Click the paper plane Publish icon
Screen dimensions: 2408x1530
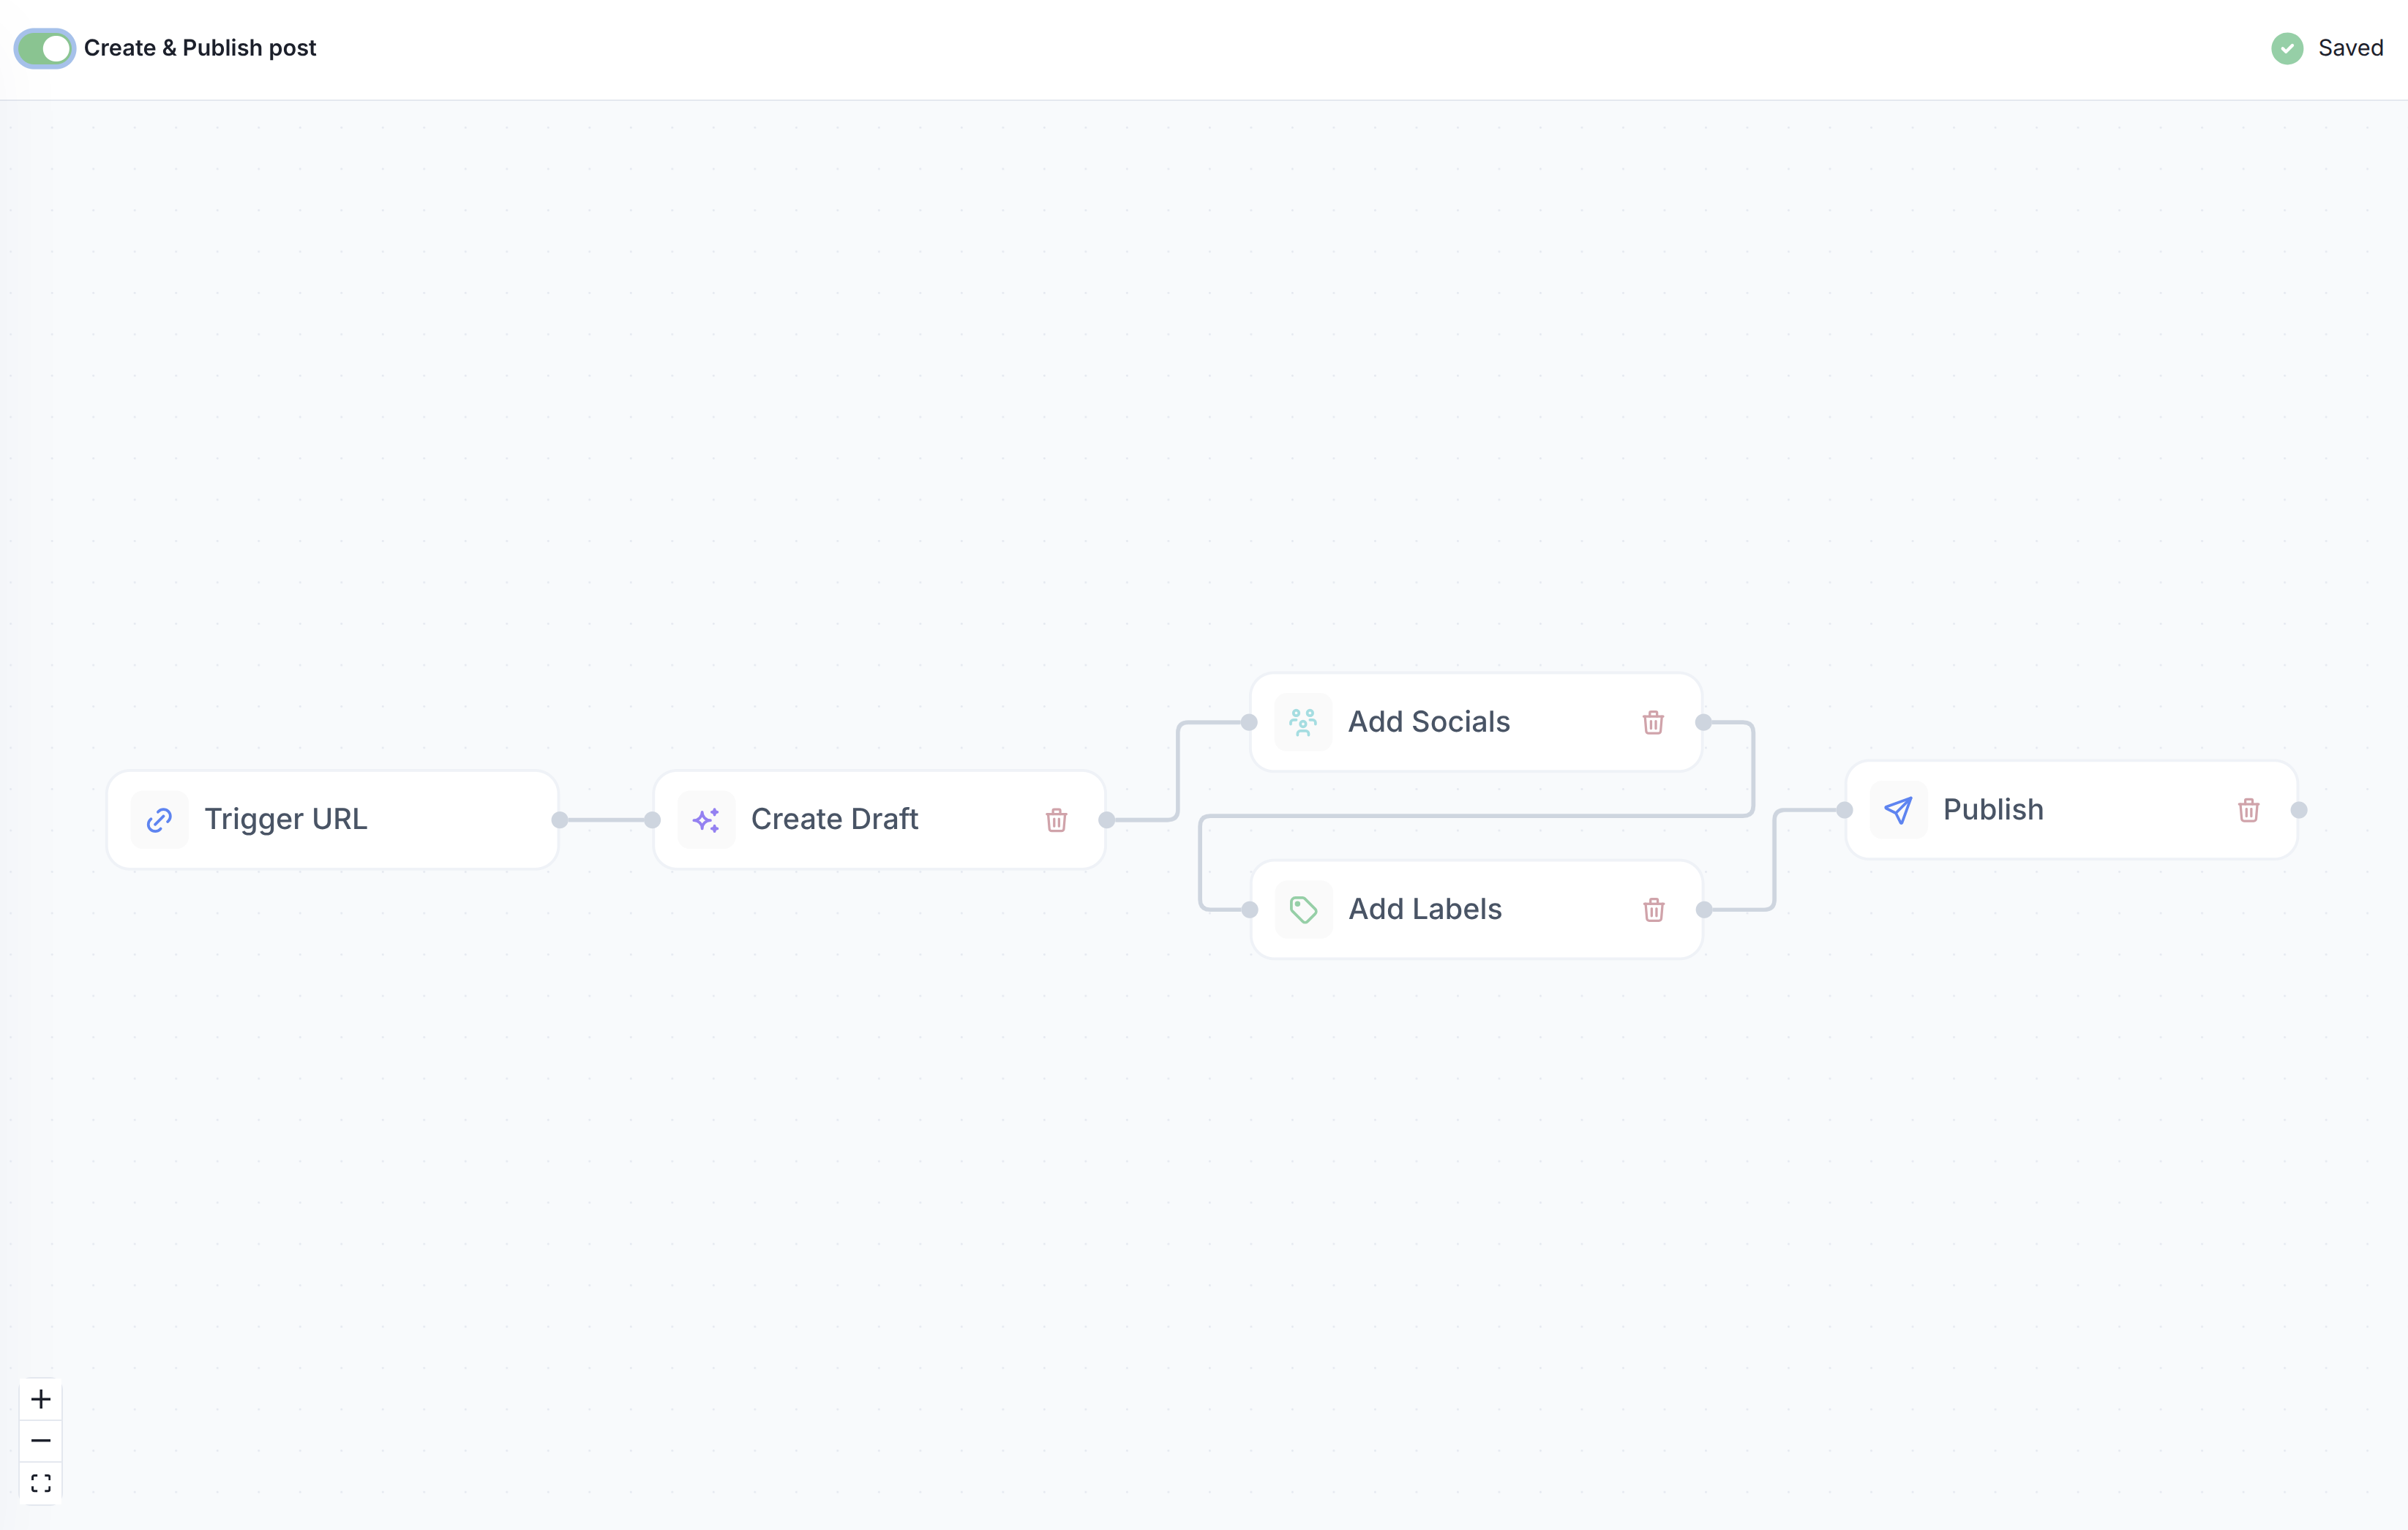(x=1898, y=810)
